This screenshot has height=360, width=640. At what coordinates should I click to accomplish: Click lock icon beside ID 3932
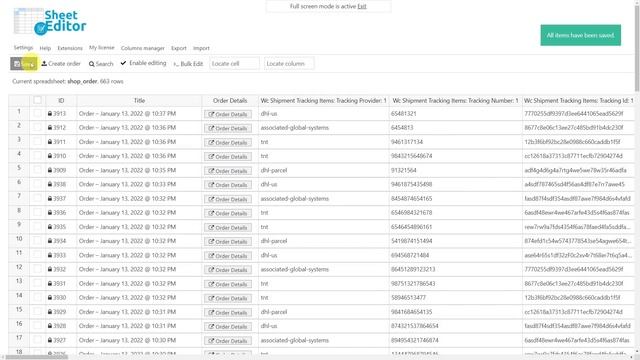point(50,269)
